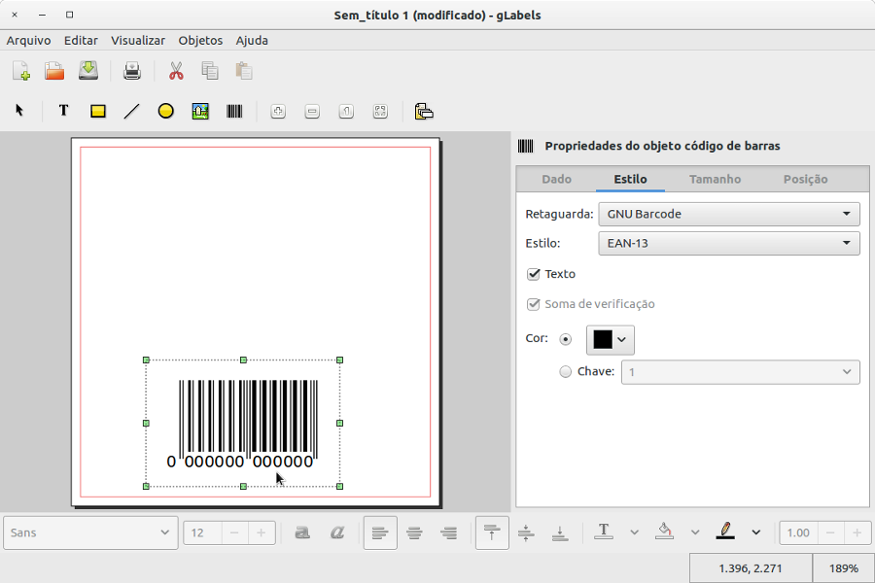Decrease line width with minus button

(830, 533)
